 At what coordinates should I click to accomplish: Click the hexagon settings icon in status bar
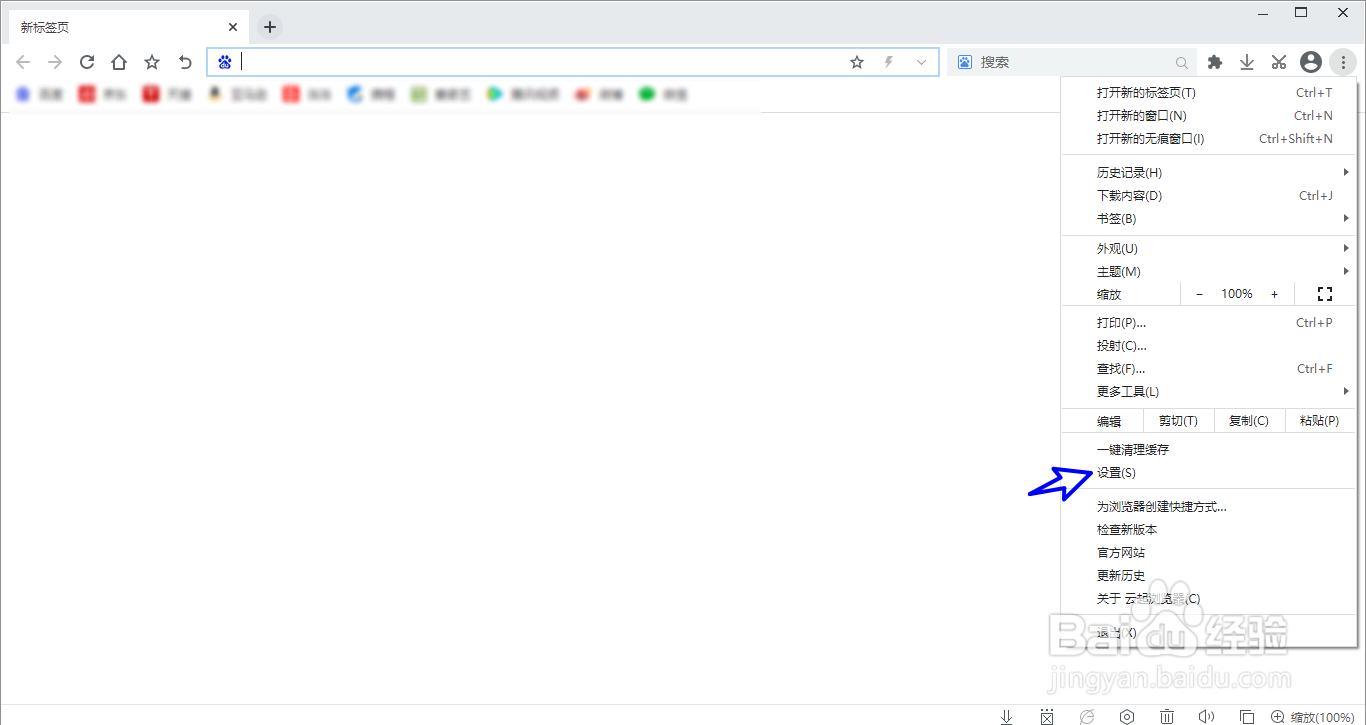(1127, 716)
